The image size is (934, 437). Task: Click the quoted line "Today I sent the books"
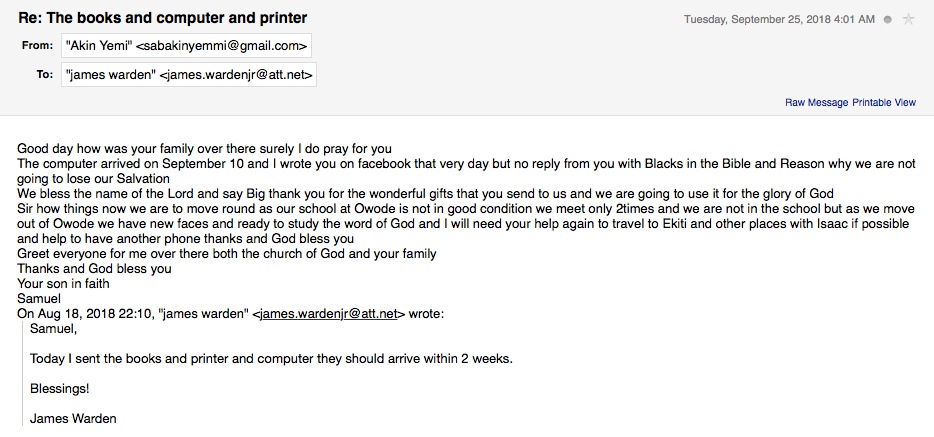[x=272, y=358]
